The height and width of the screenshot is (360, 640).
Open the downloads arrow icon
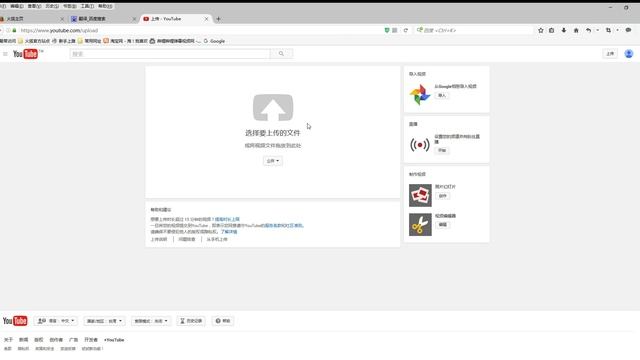564,30
